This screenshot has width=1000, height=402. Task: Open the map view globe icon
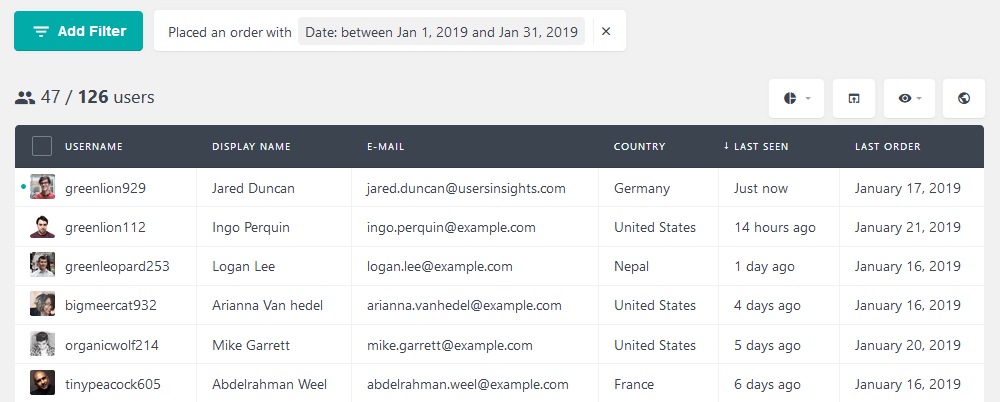coord(964,98)
